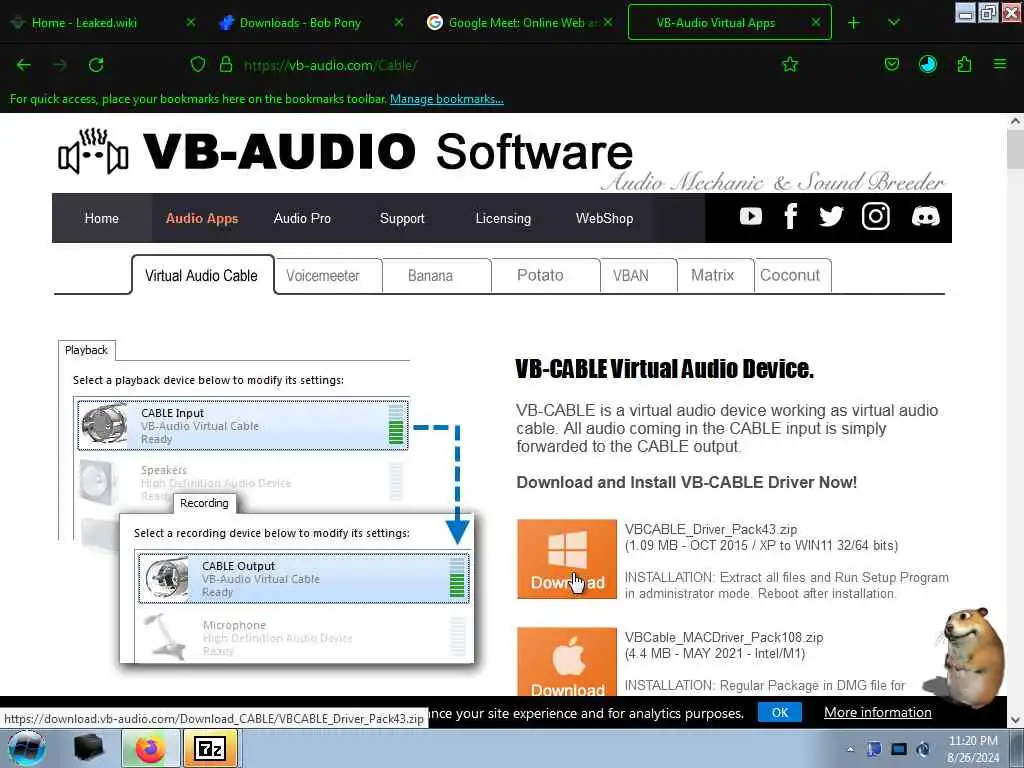The image size is (1024, 768).
Task: Open Firefox from the taskbar
Action: coord(150,748)
